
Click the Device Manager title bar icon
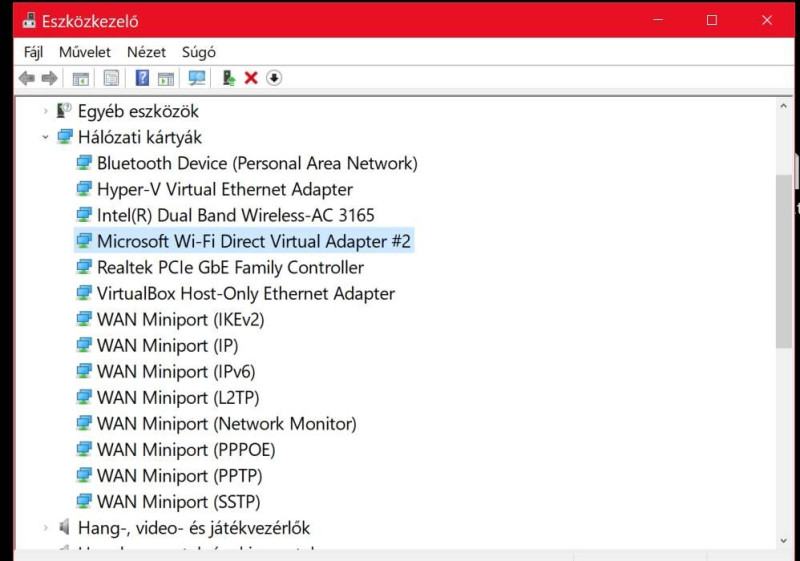(x=29, y=20)
